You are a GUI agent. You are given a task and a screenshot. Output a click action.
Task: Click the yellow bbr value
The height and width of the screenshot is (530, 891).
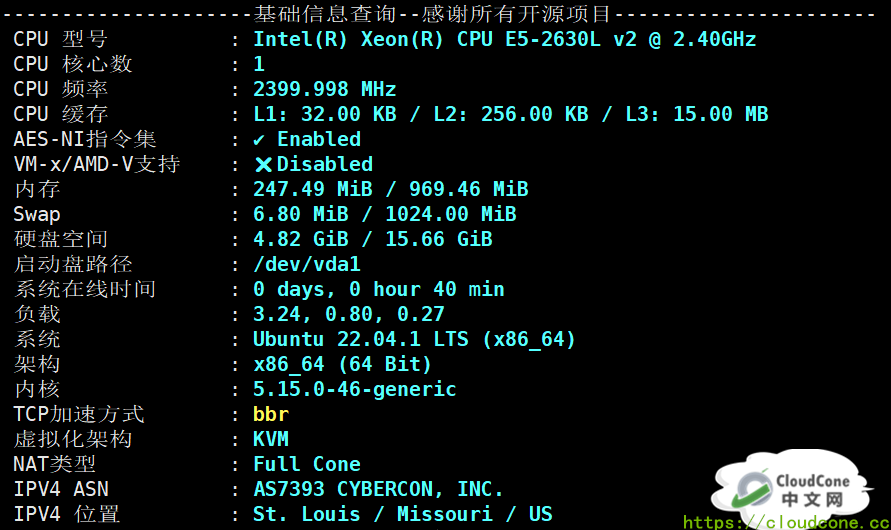pyautogui.click(x=271, y=415)
